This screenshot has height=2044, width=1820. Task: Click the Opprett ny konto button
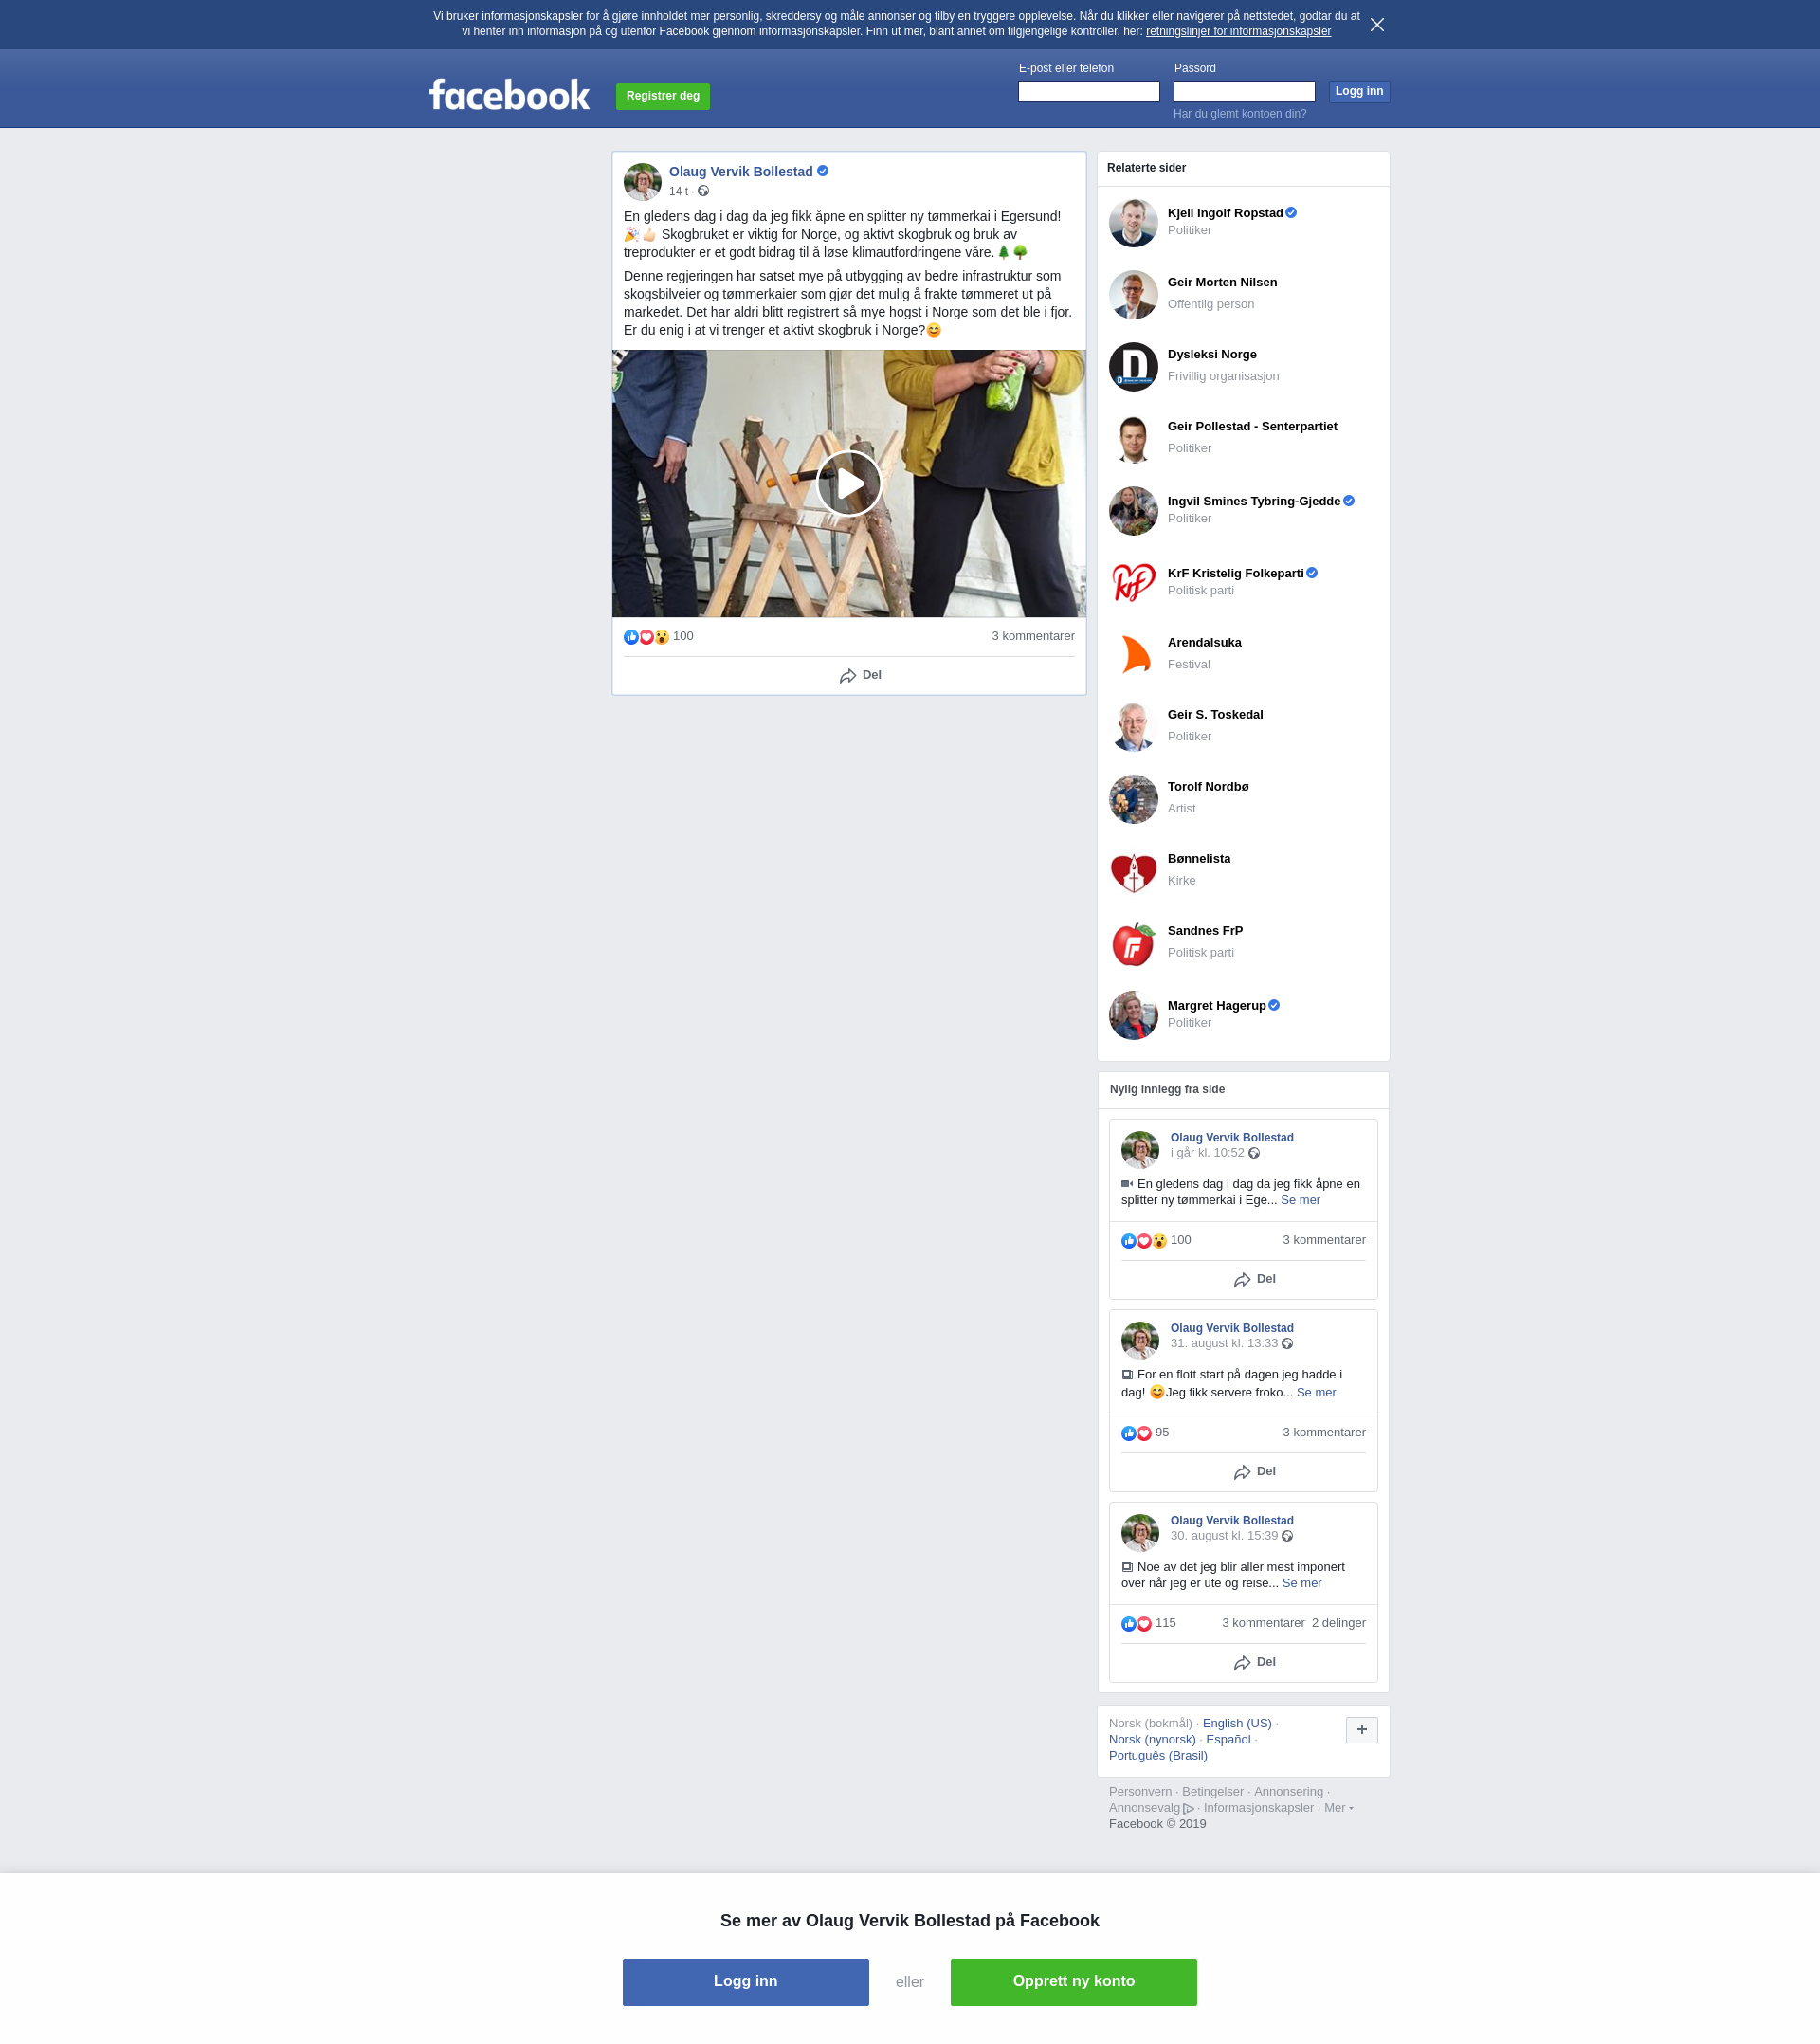(1073, 1982)
